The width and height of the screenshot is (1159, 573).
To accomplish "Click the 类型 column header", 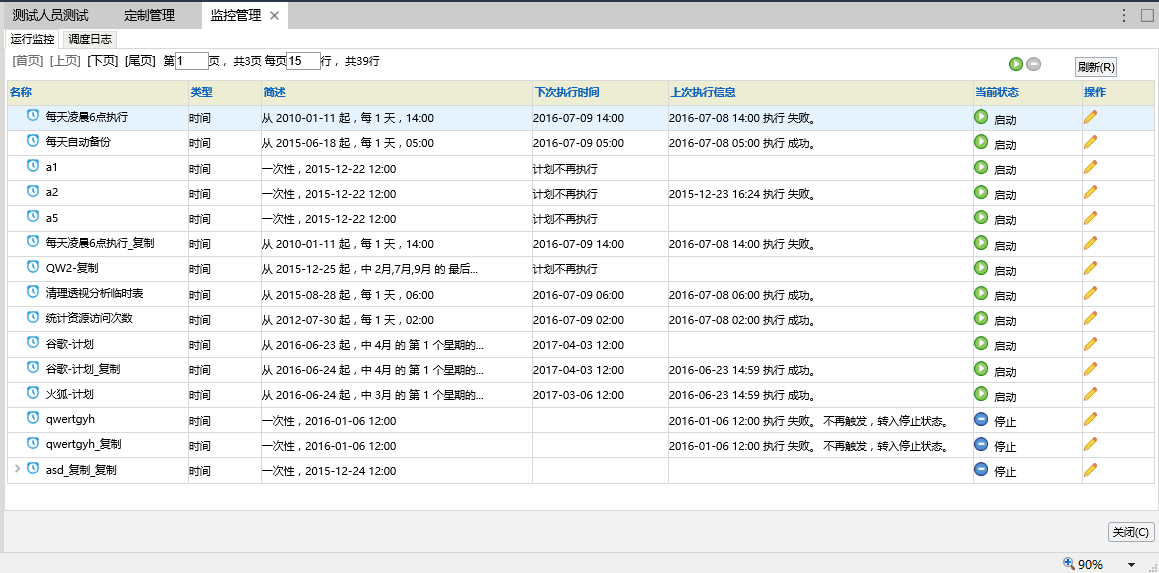I will (x=201, y=92).
